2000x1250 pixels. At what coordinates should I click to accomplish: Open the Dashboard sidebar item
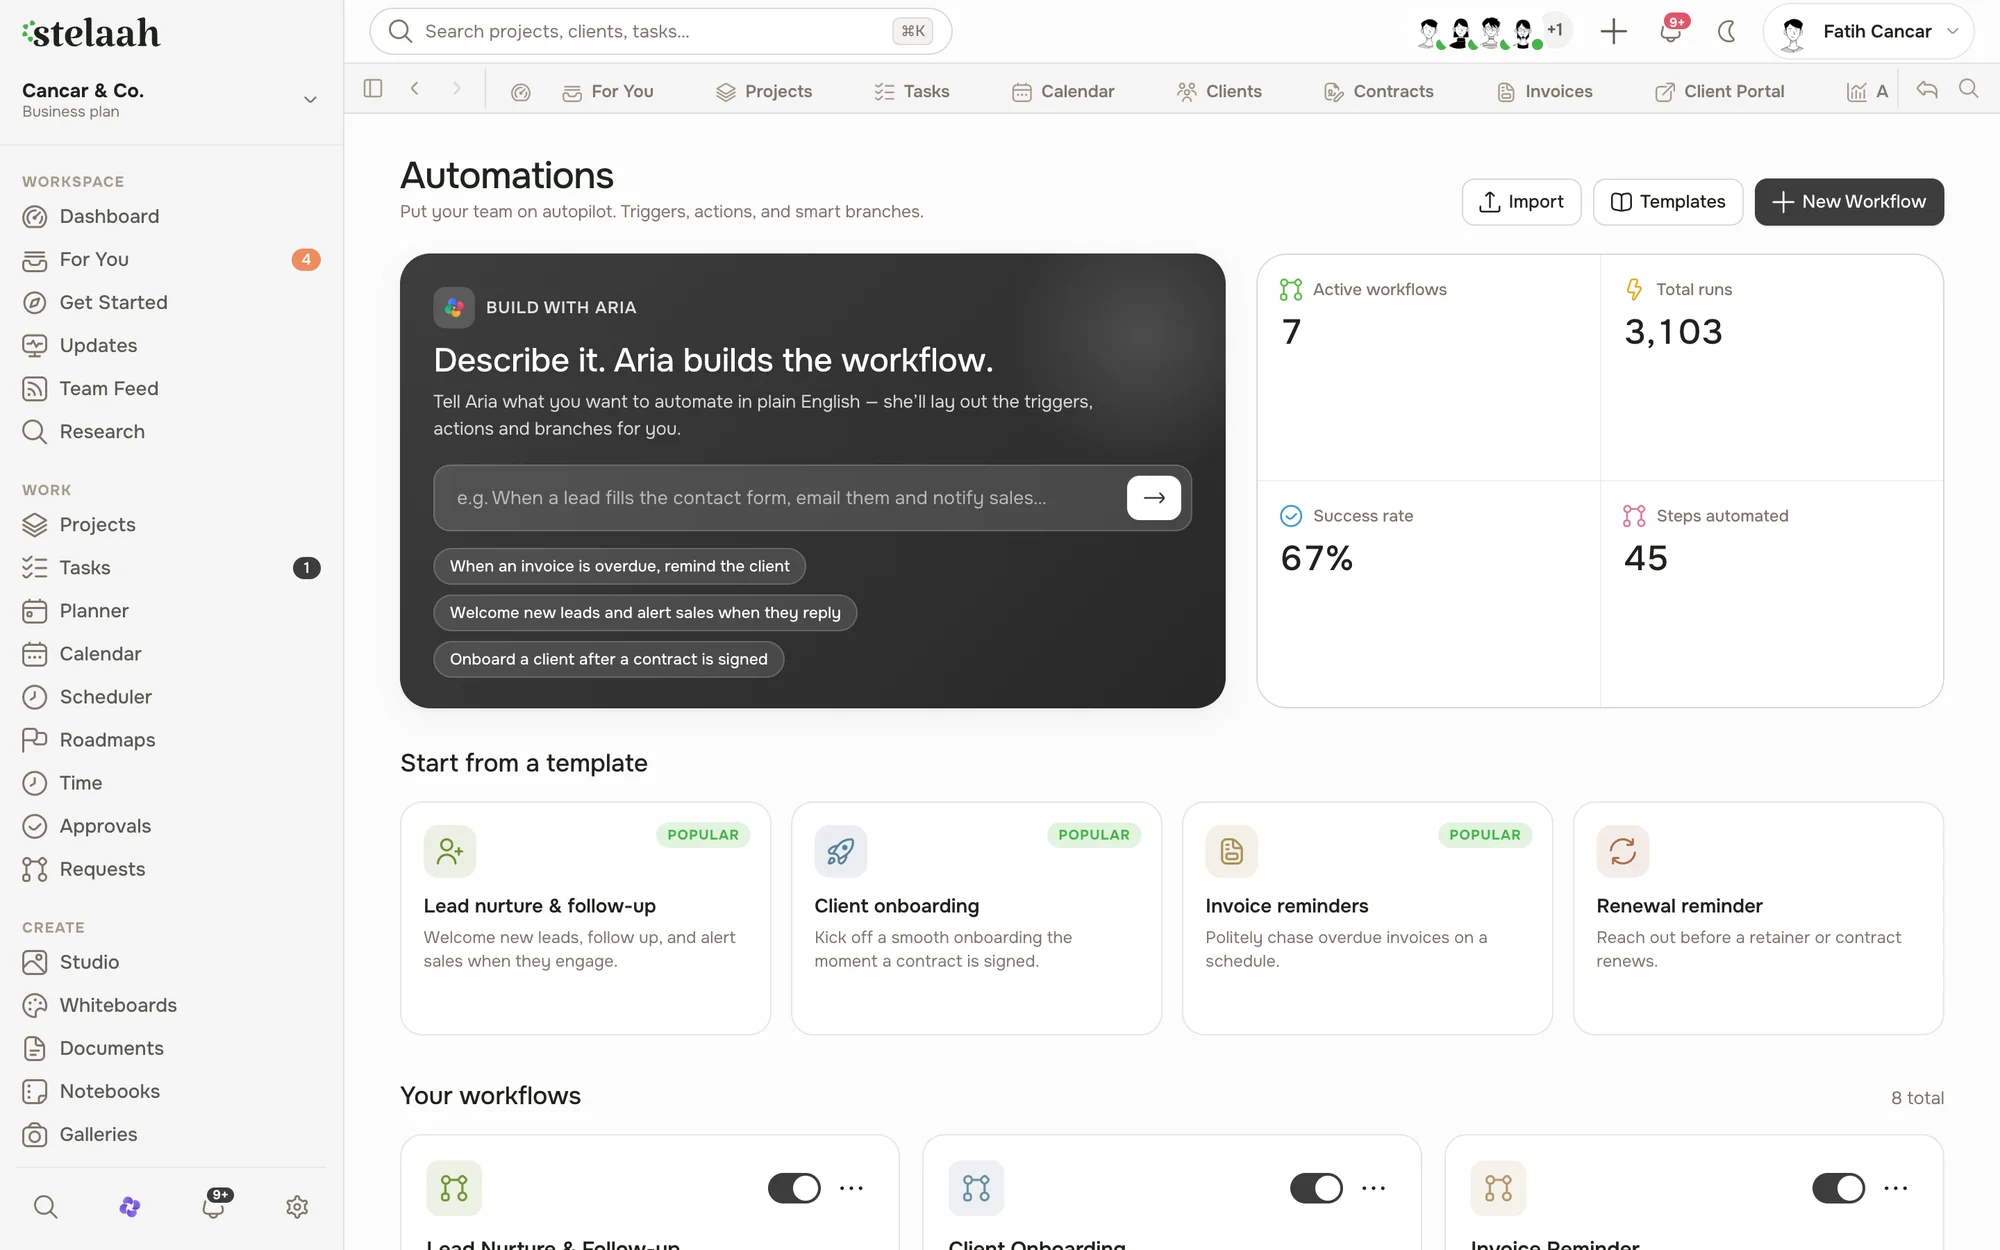pos(171,216)
